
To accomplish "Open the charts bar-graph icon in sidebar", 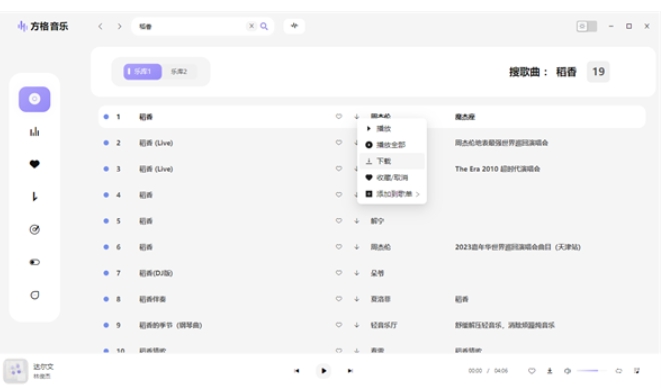I will 35,132.
